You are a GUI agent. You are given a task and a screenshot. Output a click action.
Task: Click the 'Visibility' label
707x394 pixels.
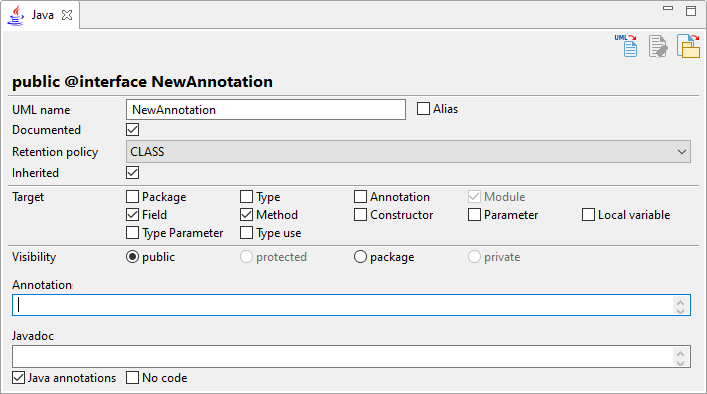(x=34, y=257)
